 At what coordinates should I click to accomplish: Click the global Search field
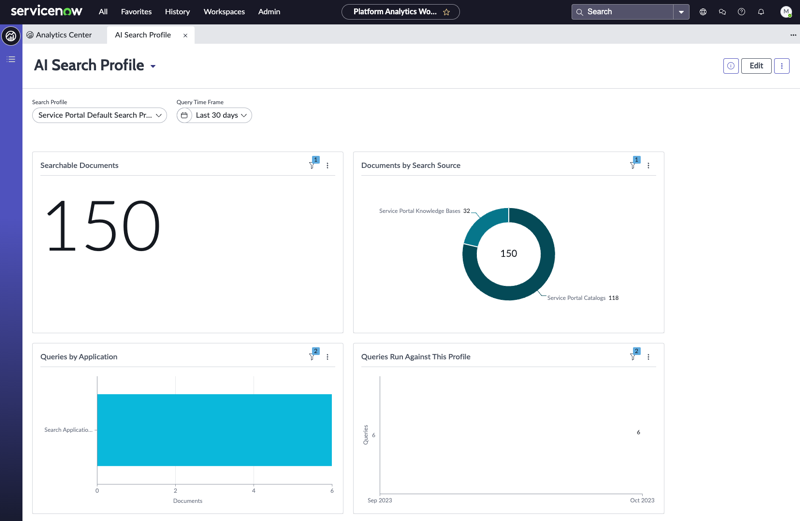click(x=622, y=12)
